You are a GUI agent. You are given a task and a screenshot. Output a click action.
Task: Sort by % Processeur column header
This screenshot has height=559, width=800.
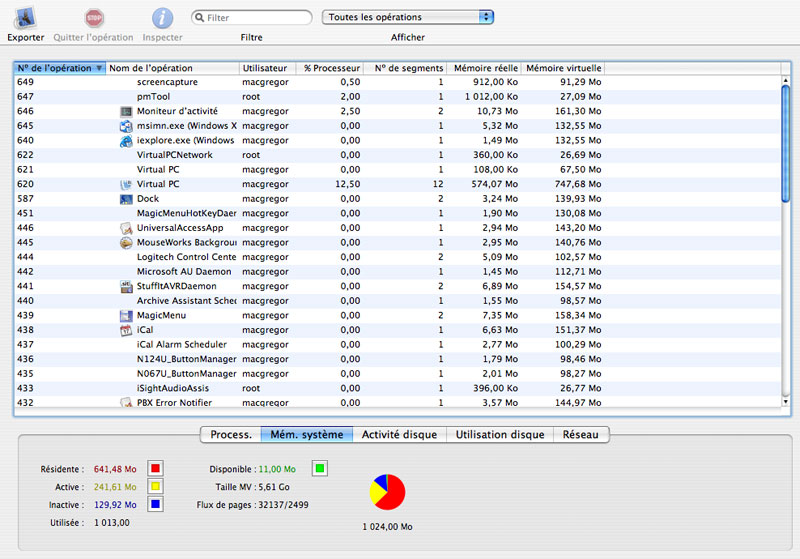pyautogui.click(x=330, y=68)
